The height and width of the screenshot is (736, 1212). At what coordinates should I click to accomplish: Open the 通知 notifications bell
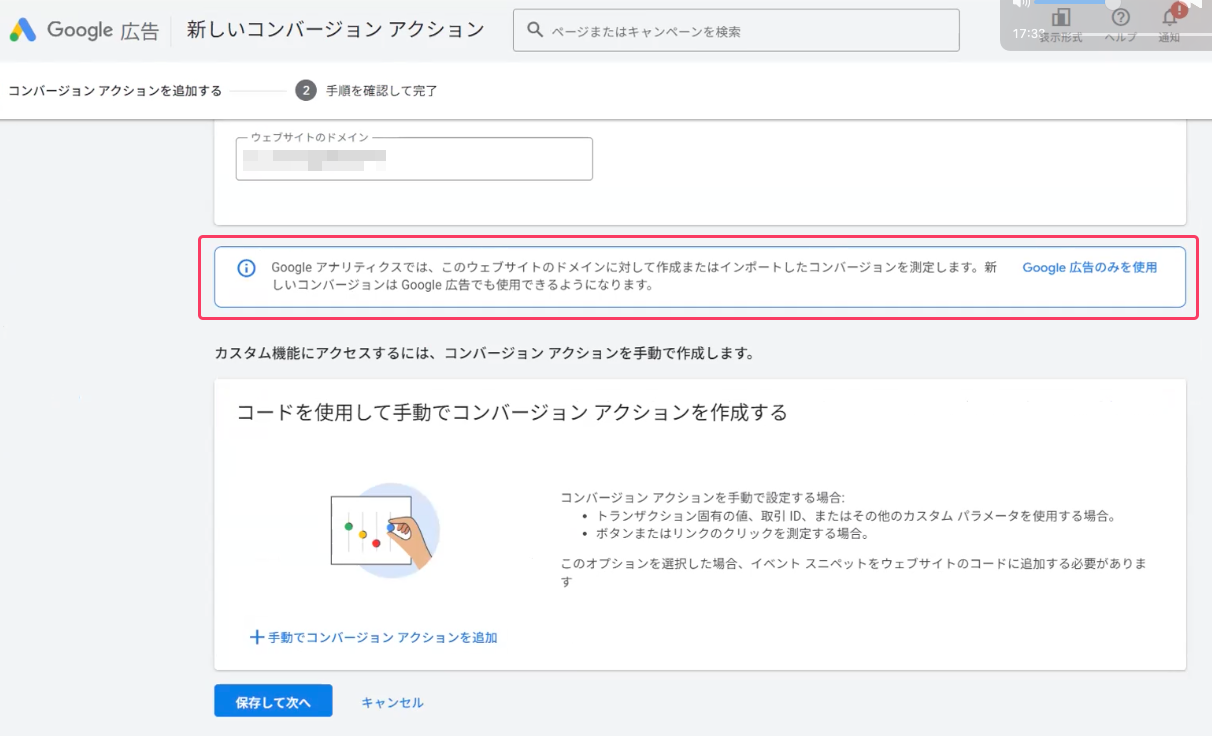pyautogui.click(x=1170, y=16)
